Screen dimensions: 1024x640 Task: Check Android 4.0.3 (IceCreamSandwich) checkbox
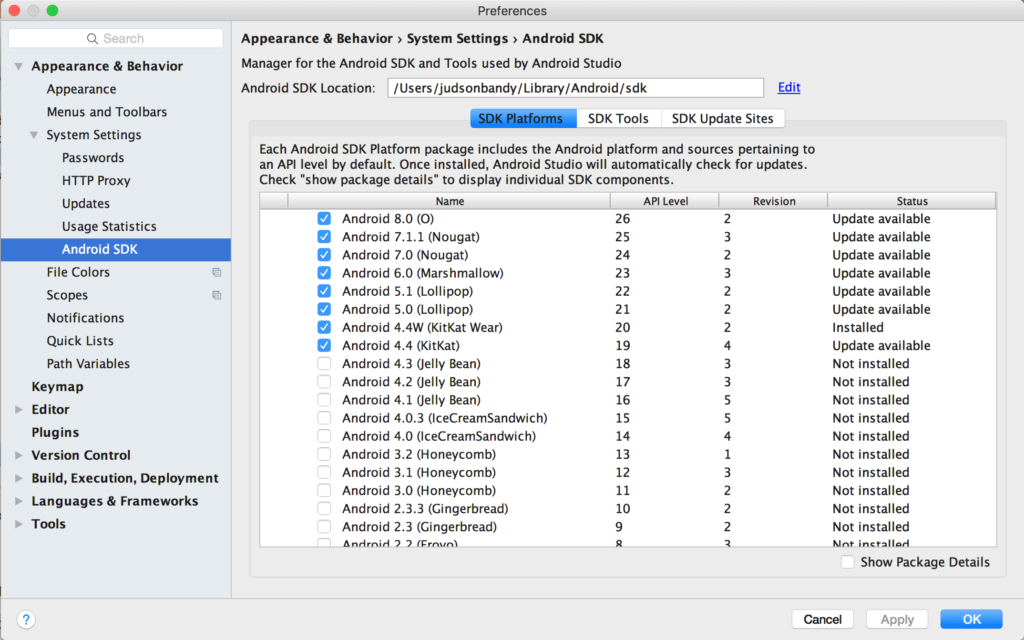tap(324, 418)
